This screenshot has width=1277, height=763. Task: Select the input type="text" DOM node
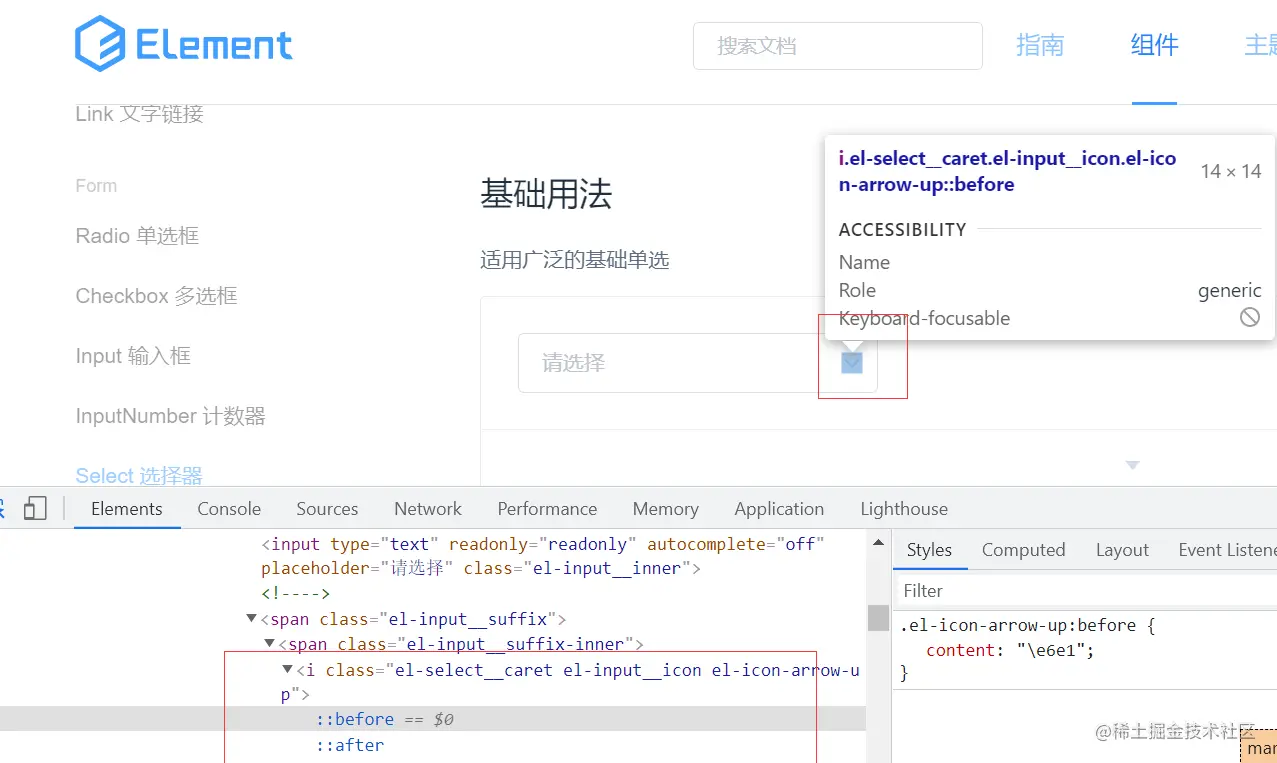click(x=543, y=557)
